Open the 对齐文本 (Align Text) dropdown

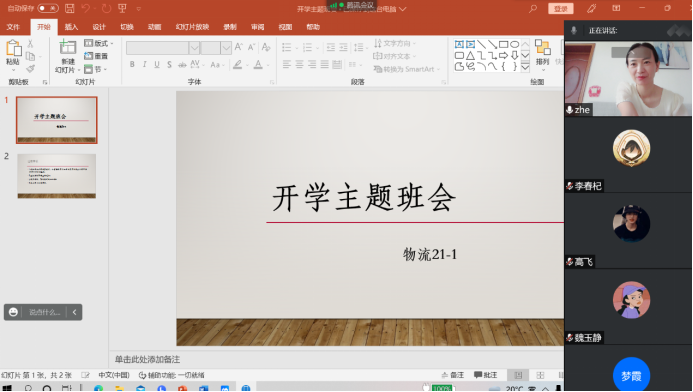395,56
